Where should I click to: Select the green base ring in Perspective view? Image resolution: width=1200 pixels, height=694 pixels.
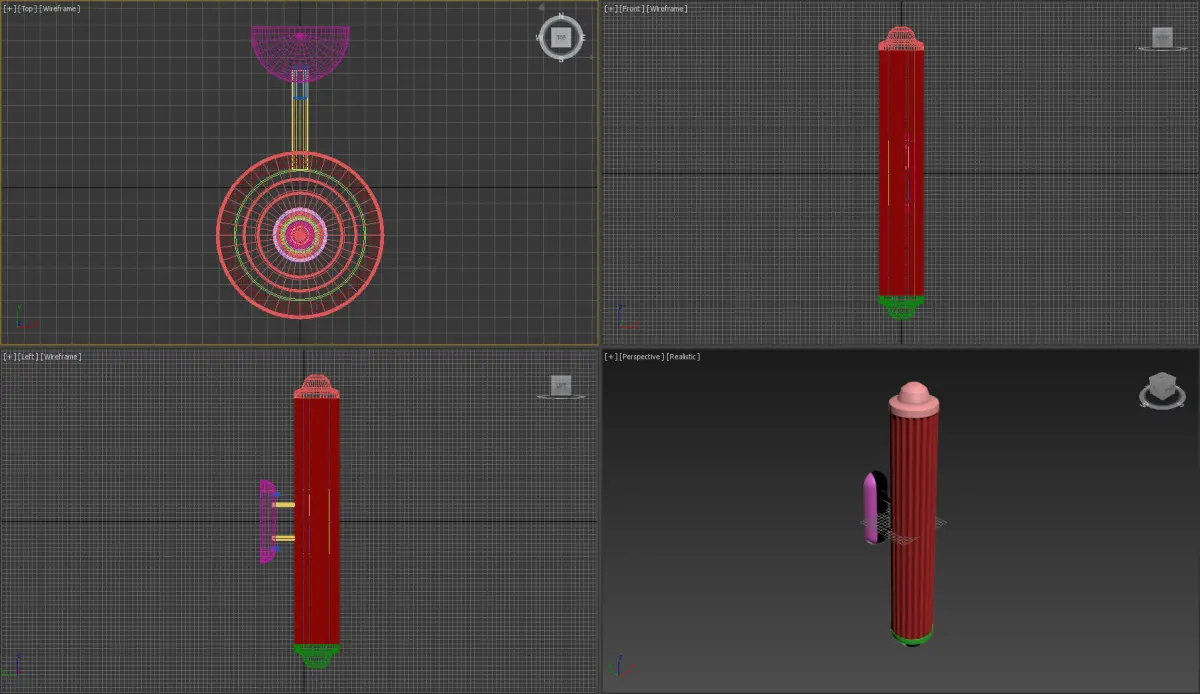(912, 636)
